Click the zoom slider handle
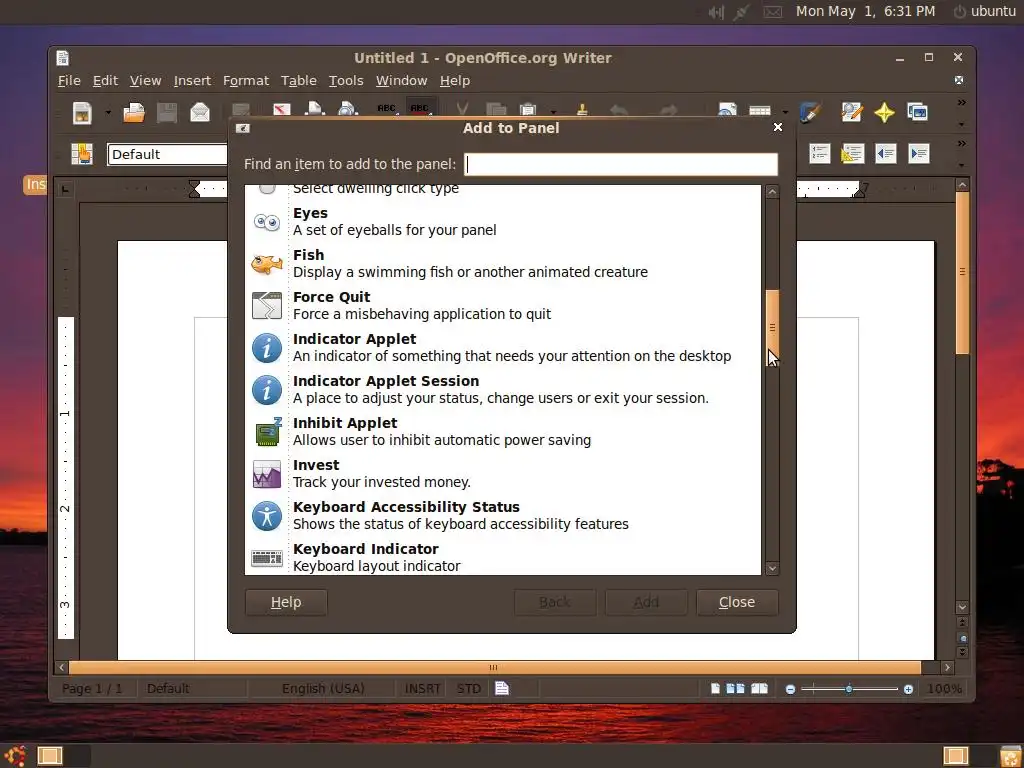1024x768 pixels. 848,689
